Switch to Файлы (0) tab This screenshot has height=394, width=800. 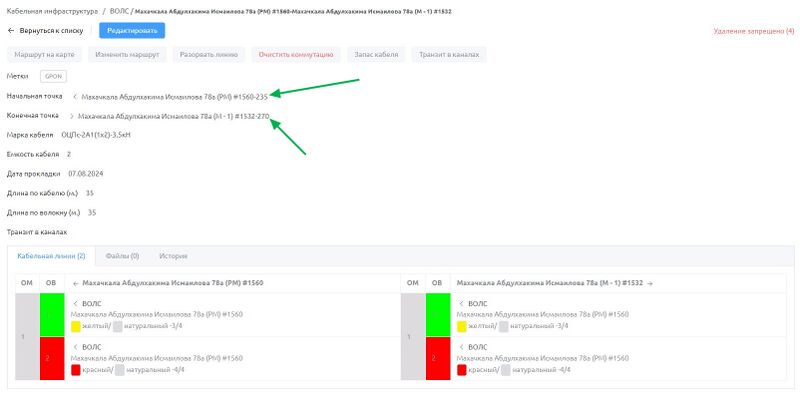(122, 256)
